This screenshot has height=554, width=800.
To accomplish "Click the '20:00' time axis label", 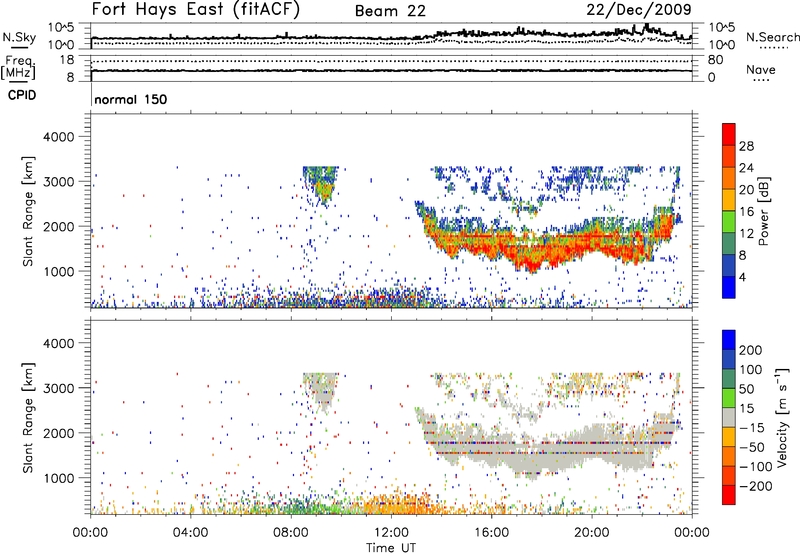I will (591, 533).
